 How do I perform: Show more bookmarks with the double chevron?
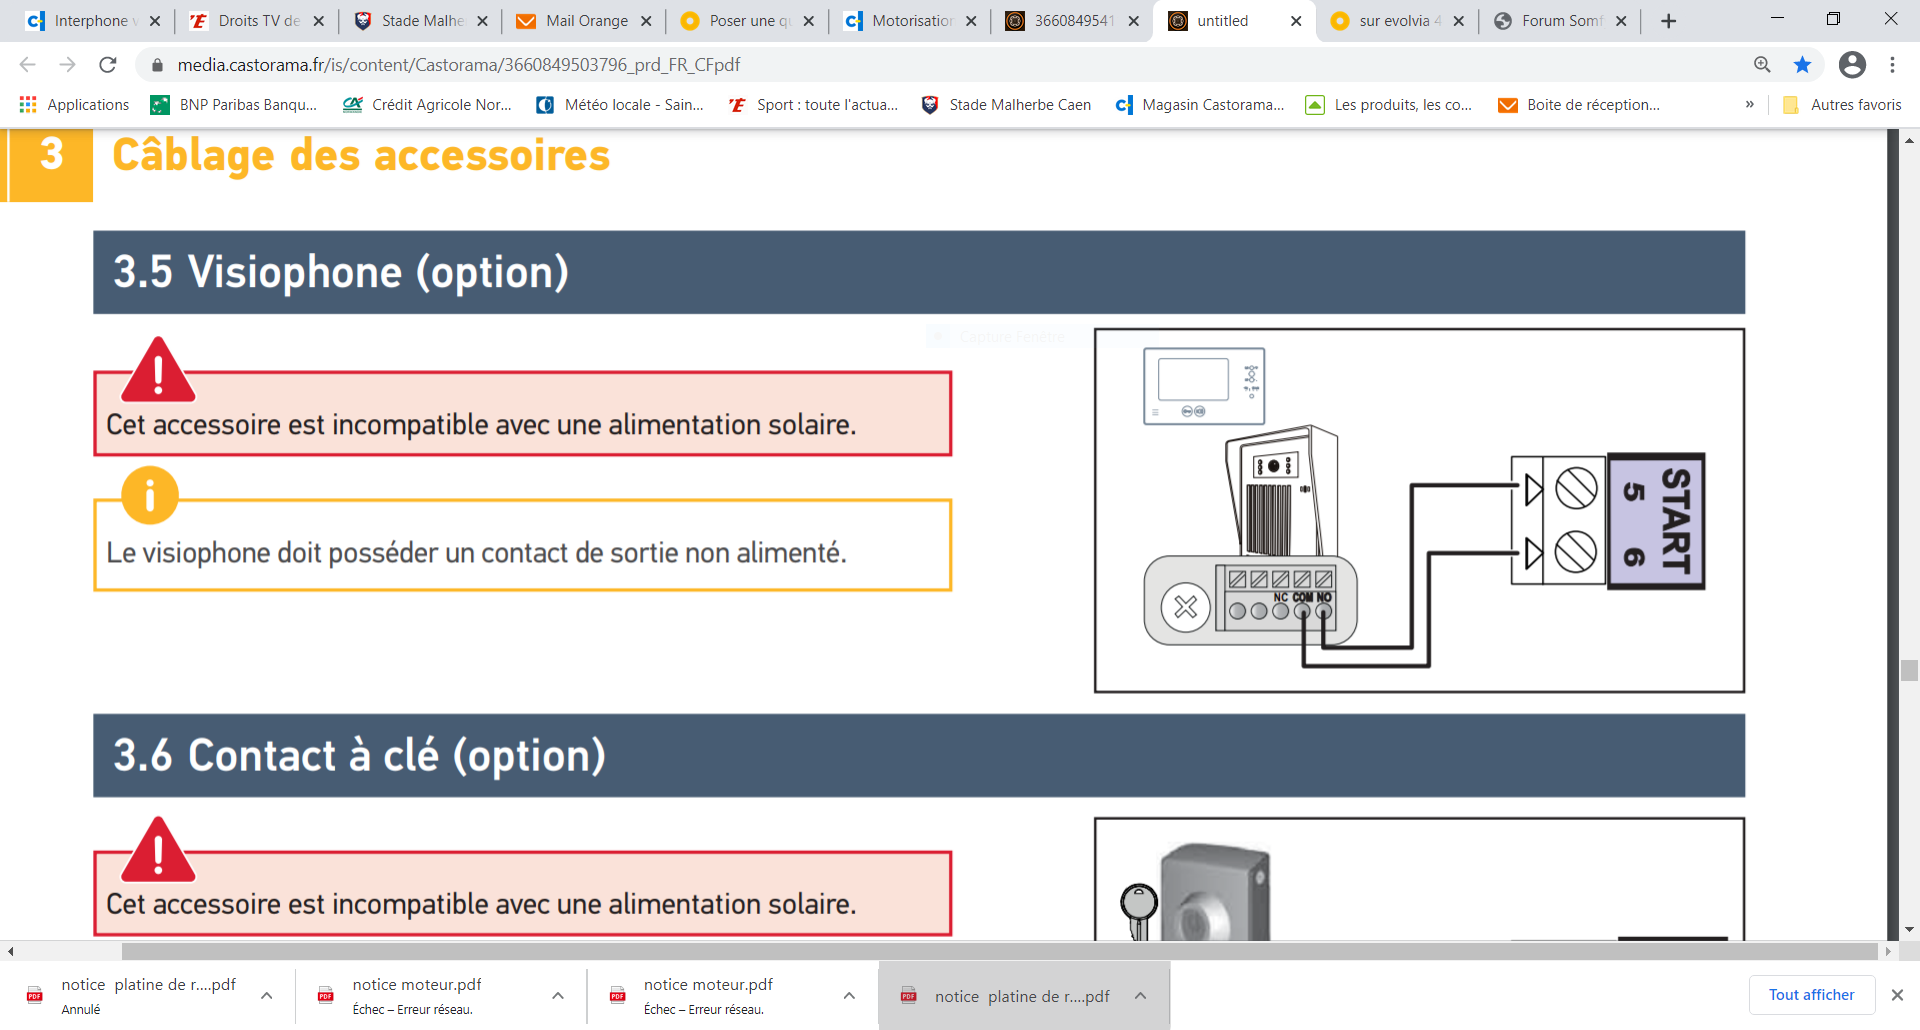[1749, 105]
